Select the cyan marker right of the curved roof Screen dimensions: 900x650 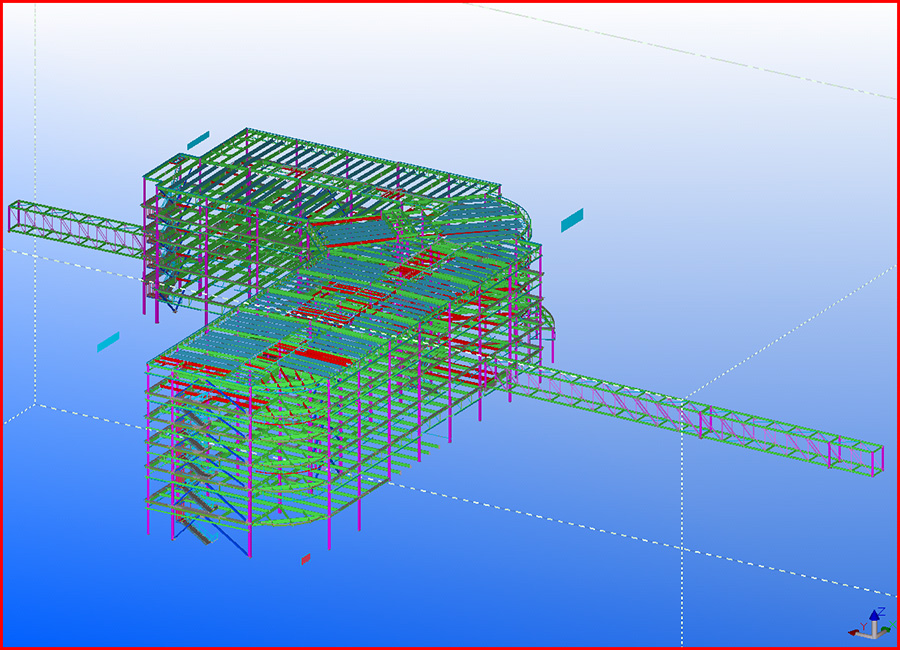[572, 220]
